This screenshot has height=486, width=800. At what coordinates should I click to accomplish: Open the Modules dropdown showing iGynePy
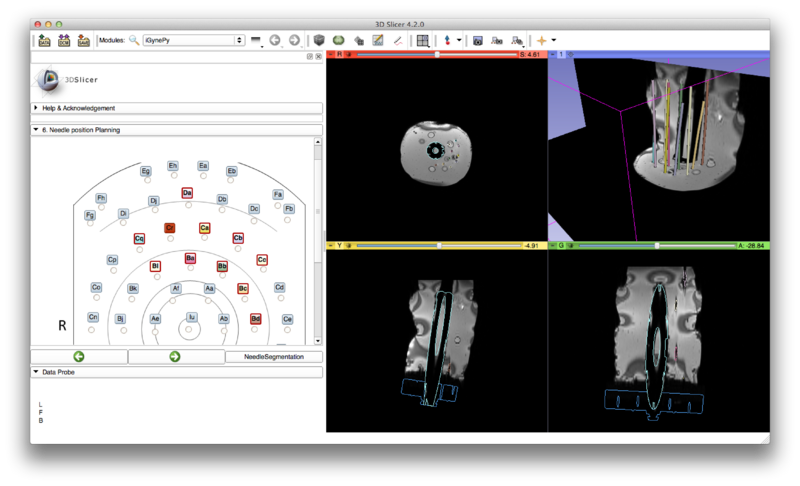point(193,41)
